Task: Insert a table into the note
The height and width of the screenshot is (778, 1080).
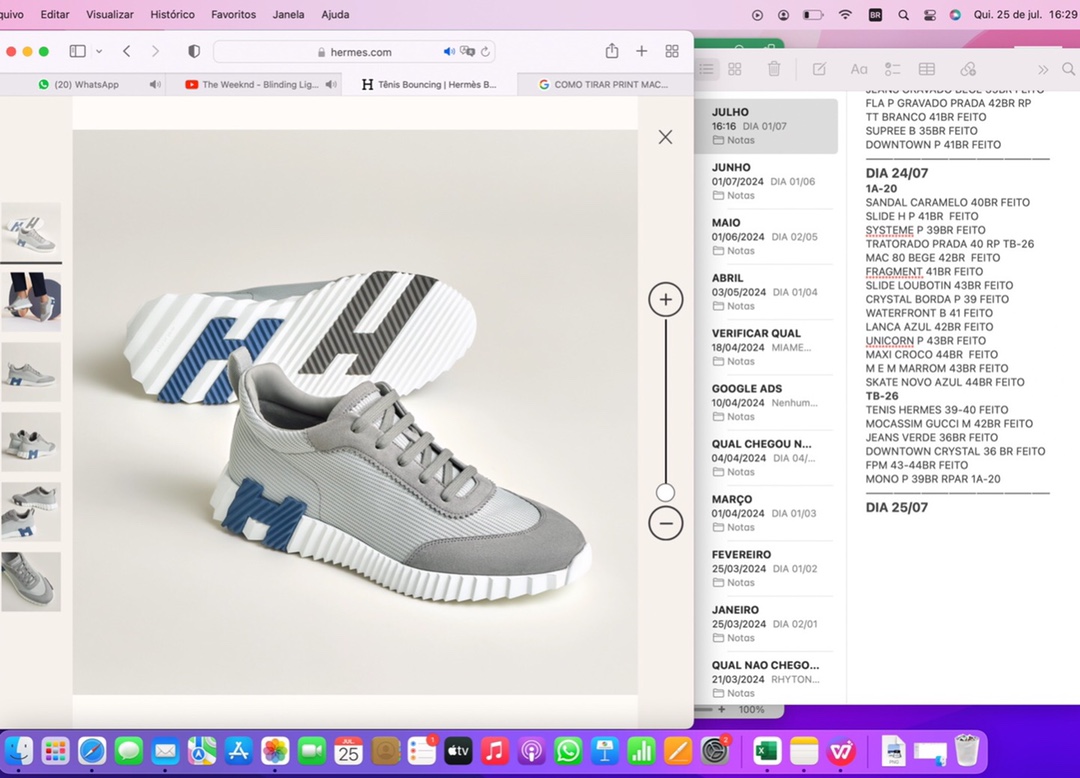Action: tap(927, 69)
